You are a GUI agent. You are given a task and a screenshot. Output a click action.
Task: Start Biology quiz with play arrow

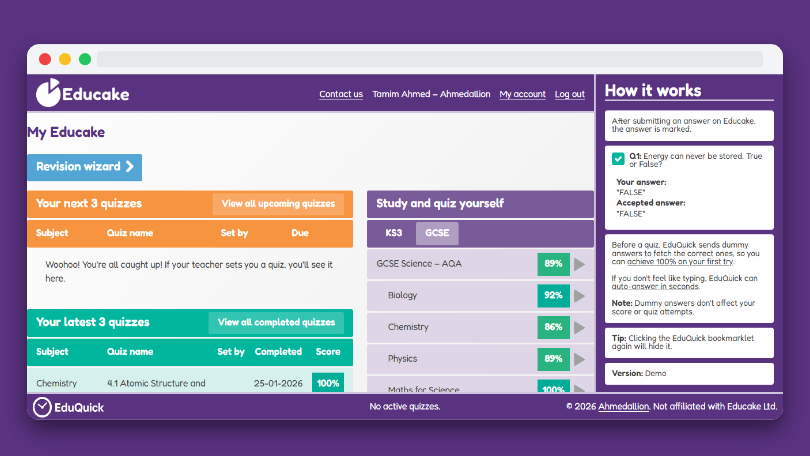(x=580, y=296)
